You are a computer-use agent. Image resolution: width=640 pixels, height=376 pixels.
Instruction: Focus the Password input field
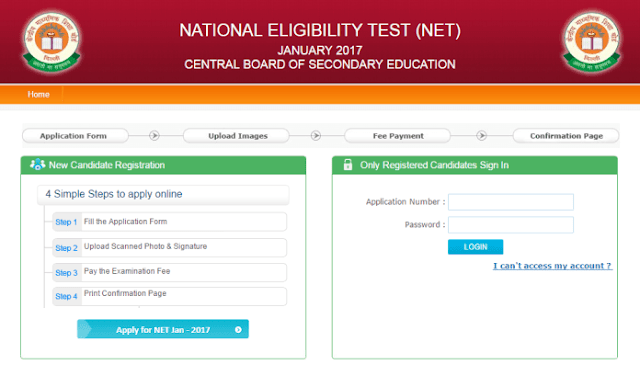511,225
